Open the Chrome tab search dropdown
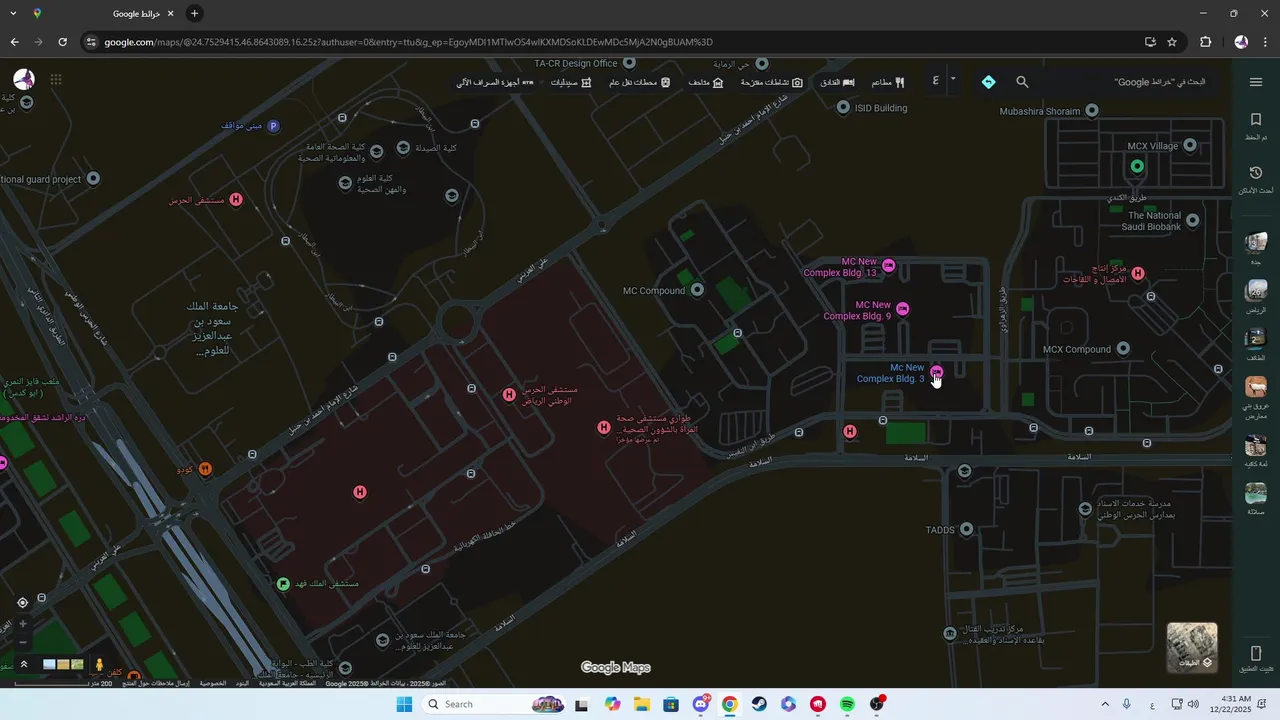Image resolution: width=1280 pixels, height=720 pixels. pyautogui.click(x=13, y=13)
